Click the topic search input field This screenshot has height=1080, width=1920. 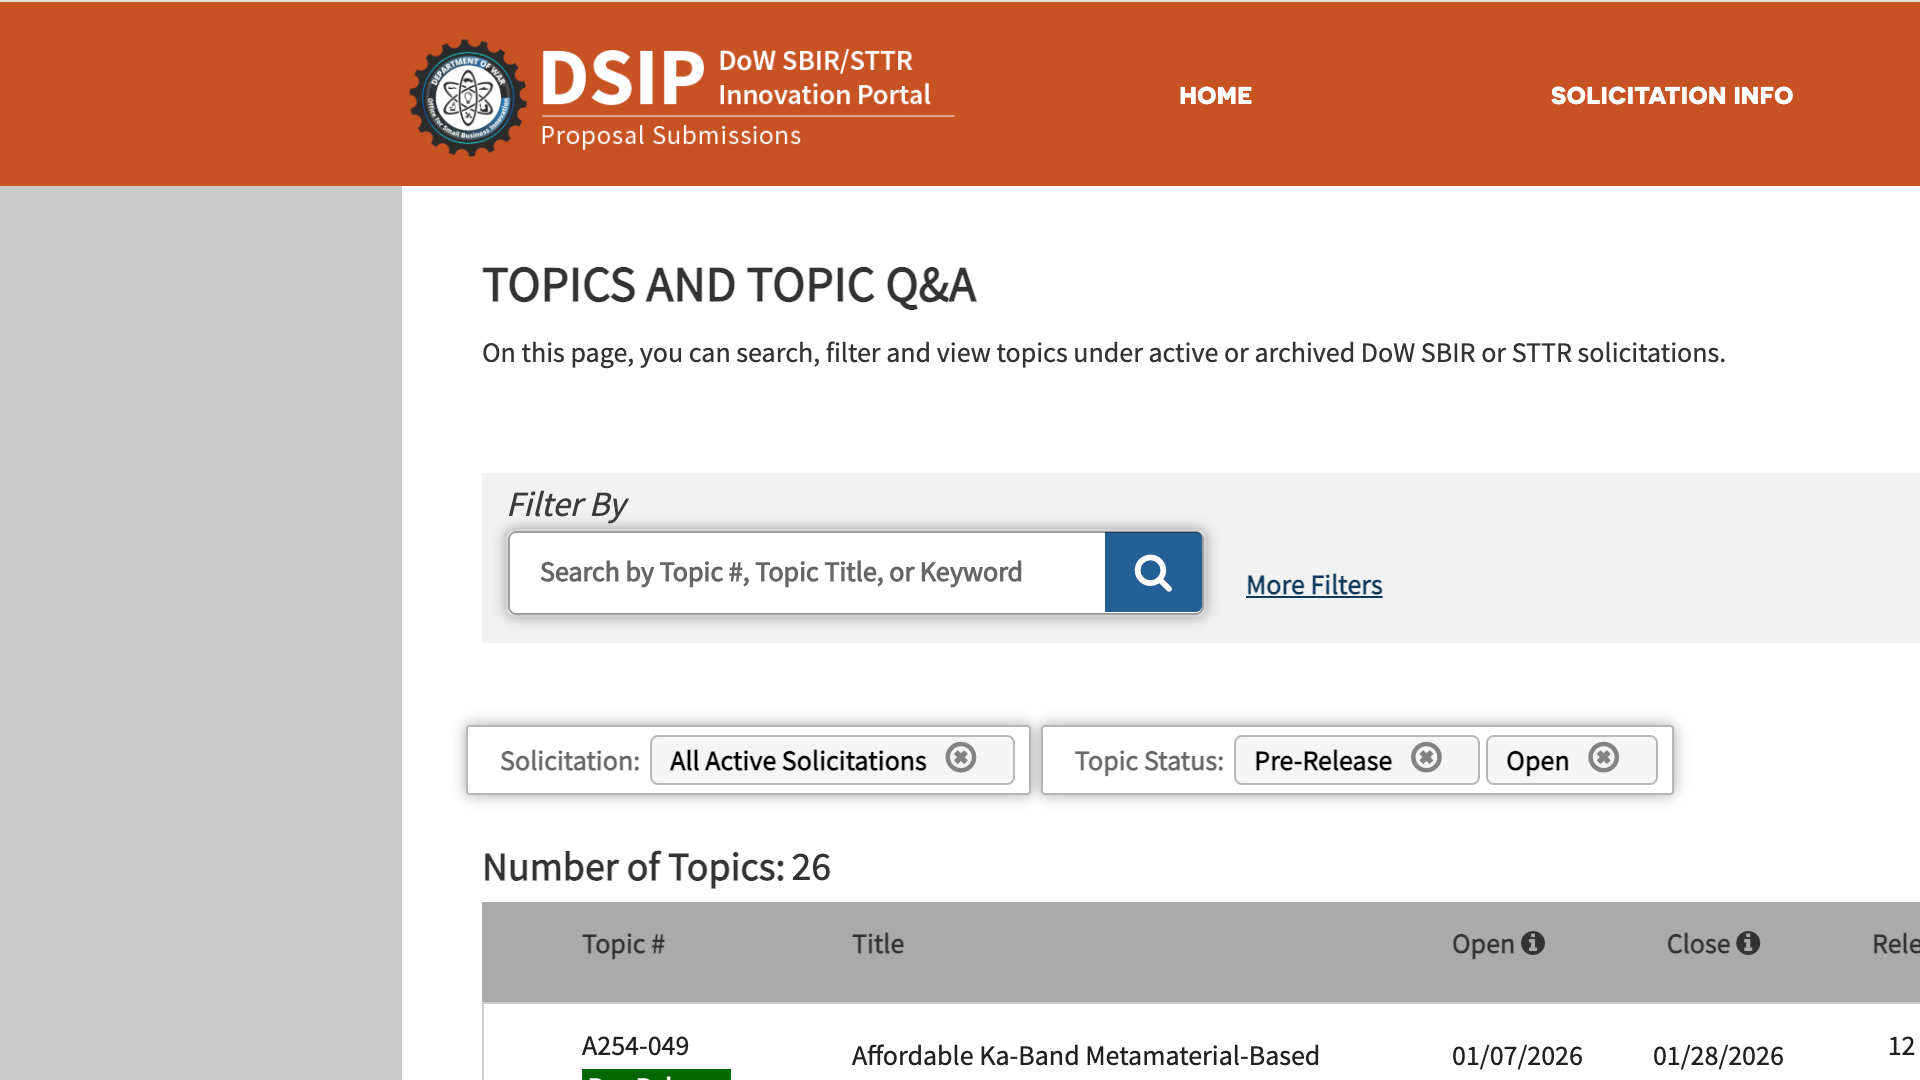[x=806, y=572]
